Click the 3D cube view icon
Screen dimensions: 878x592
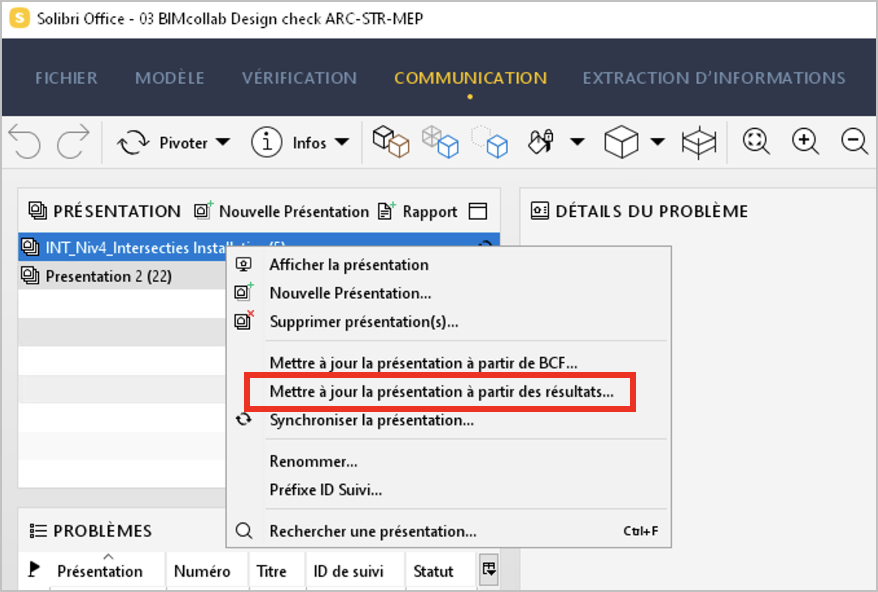click(621, 142)
